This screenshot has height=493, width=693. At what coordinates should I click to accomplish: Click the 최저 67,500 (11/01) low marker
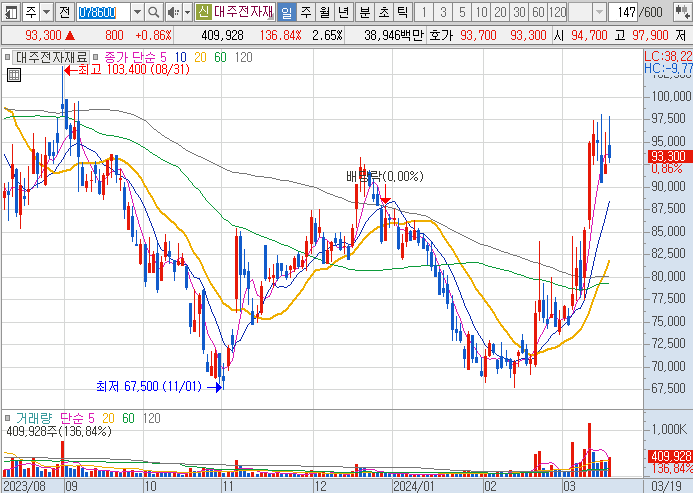click(158, 387)
